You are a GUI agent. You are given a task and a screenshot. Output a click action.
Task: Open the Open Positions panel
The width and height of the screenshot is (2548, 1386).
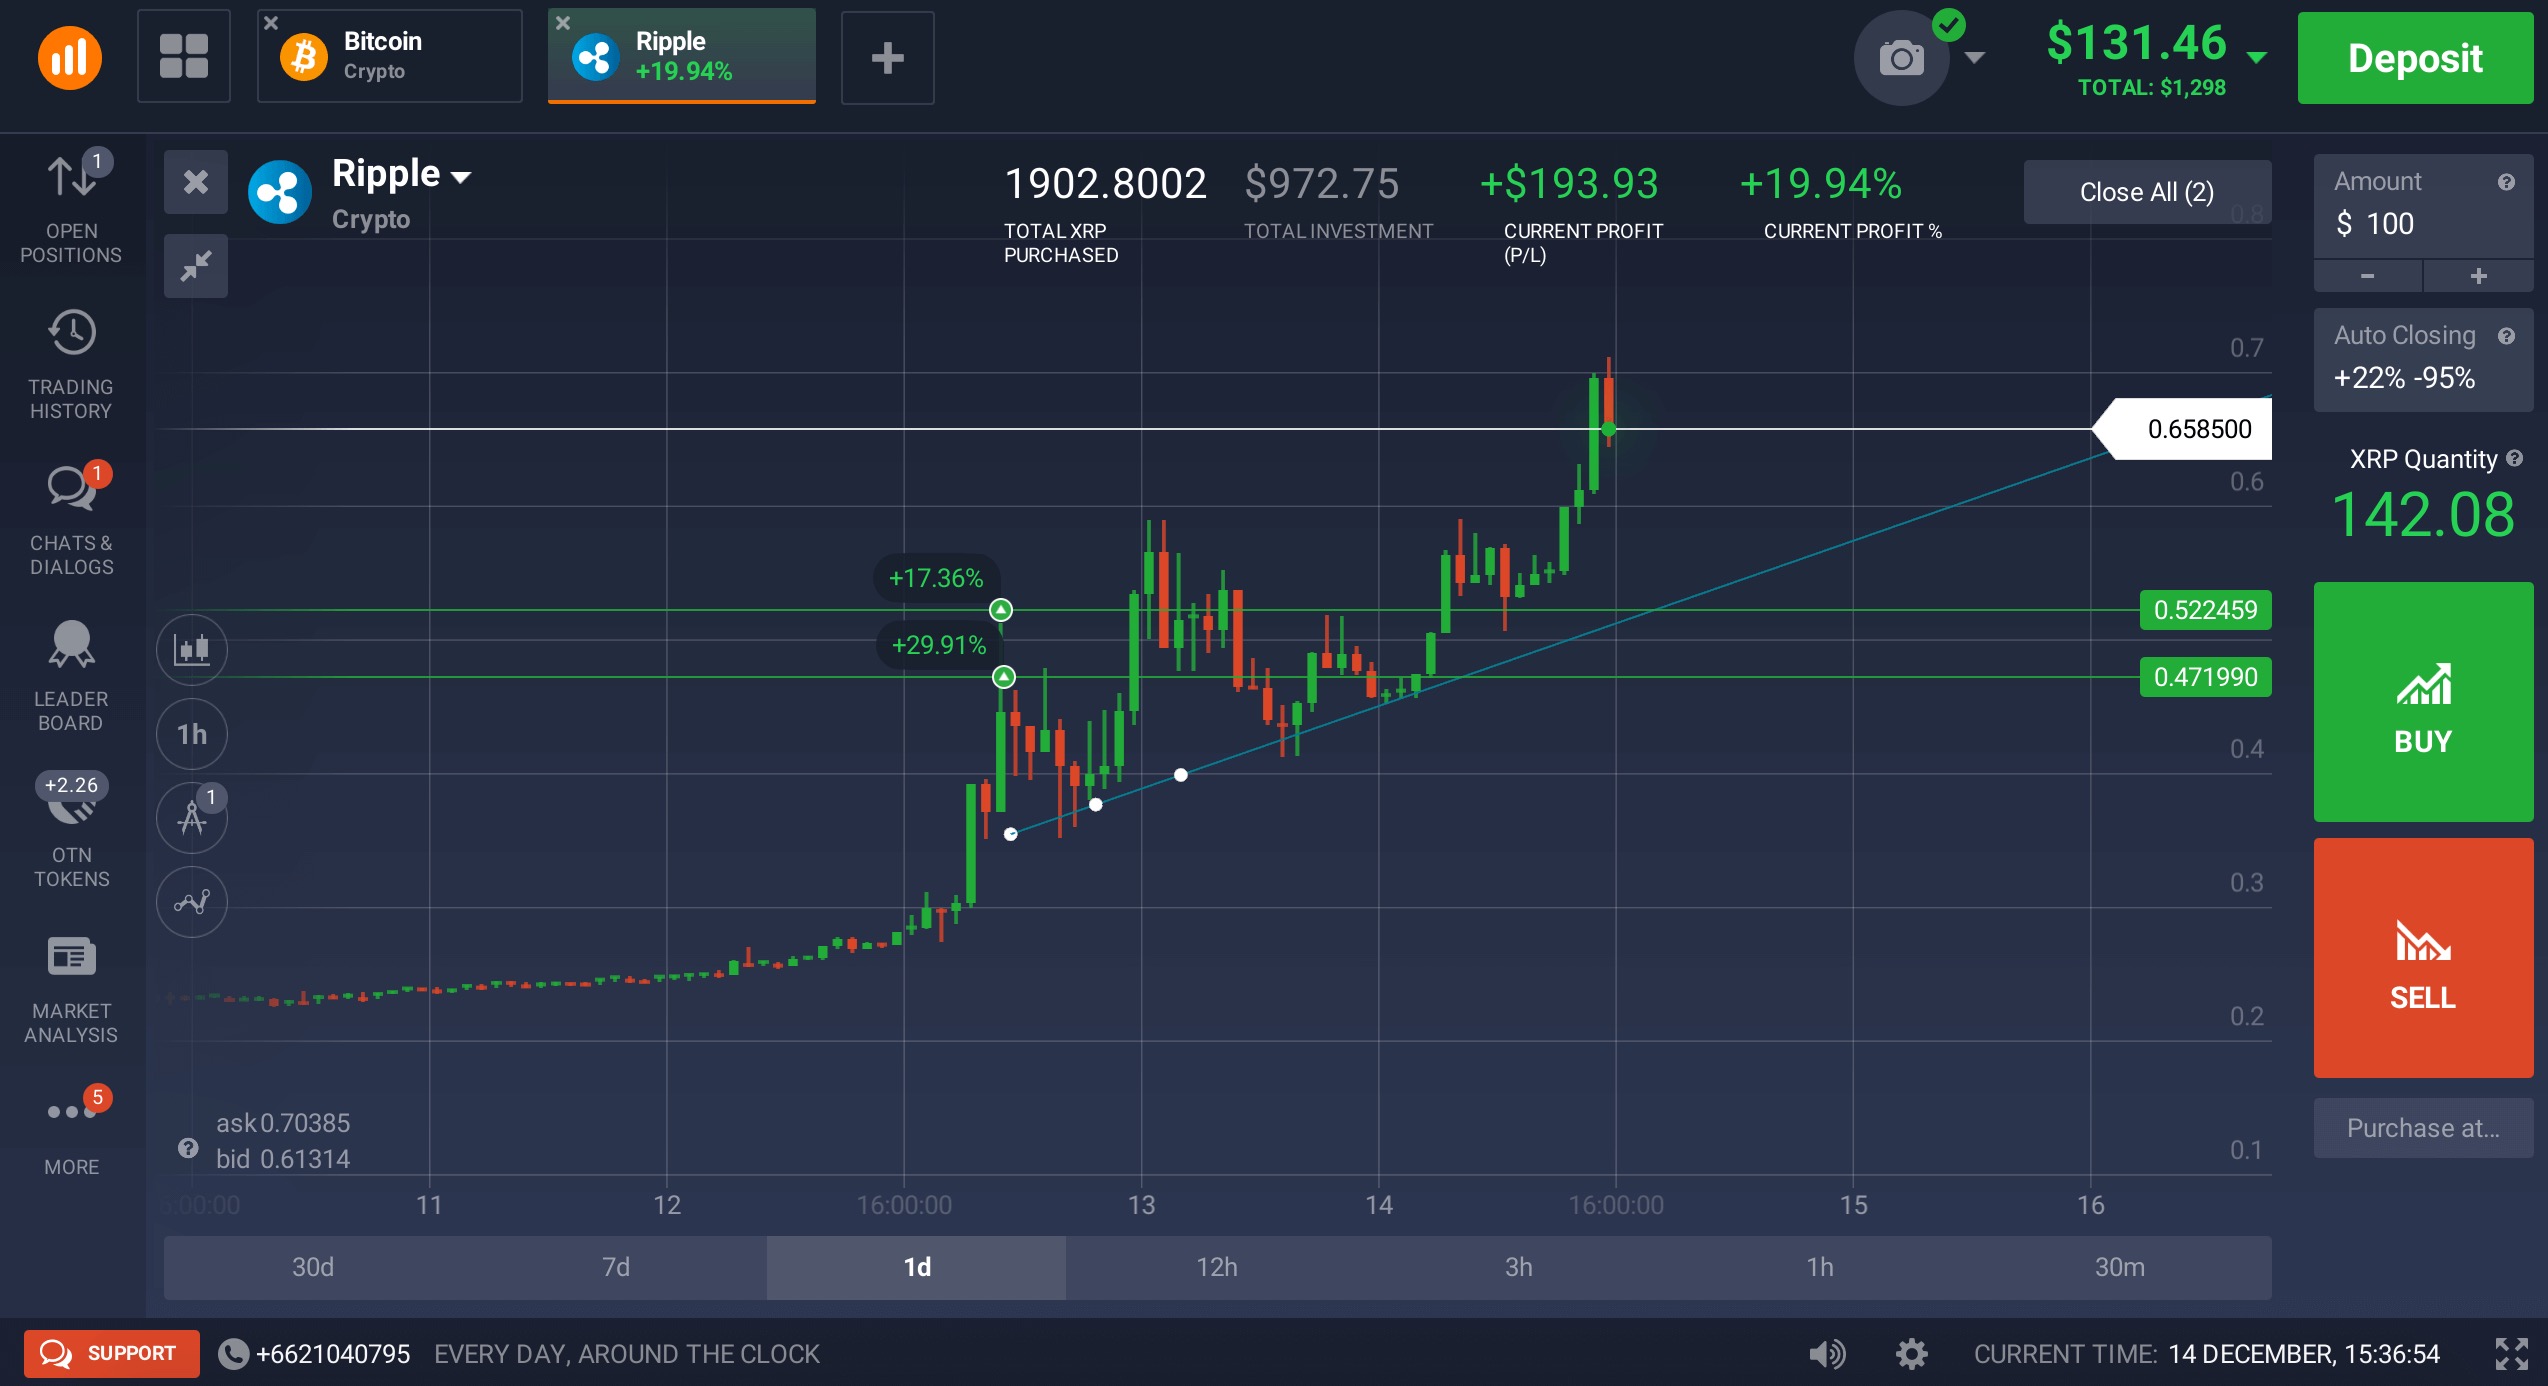tap(71, 208)
